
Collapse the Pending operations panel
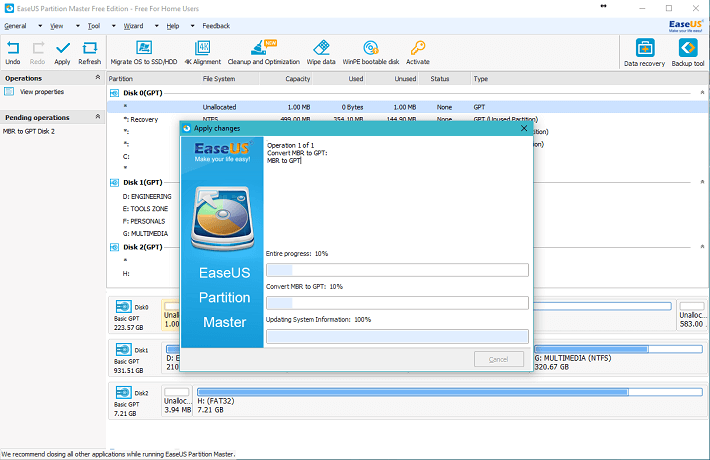point(98,117)
